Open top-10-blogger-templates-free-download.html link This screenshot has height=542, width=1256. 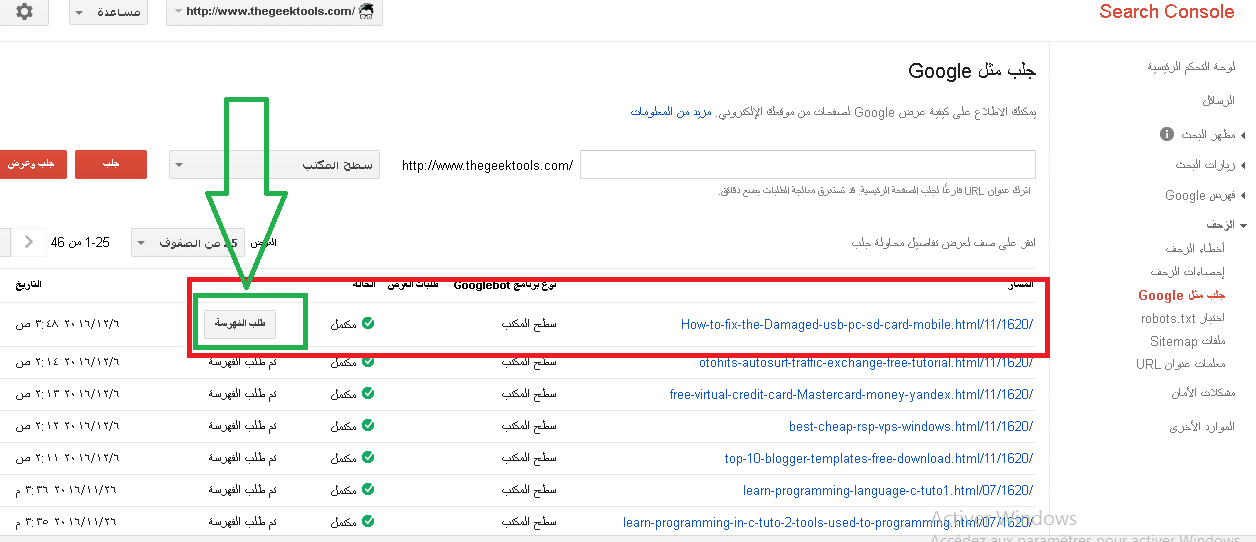879,458
